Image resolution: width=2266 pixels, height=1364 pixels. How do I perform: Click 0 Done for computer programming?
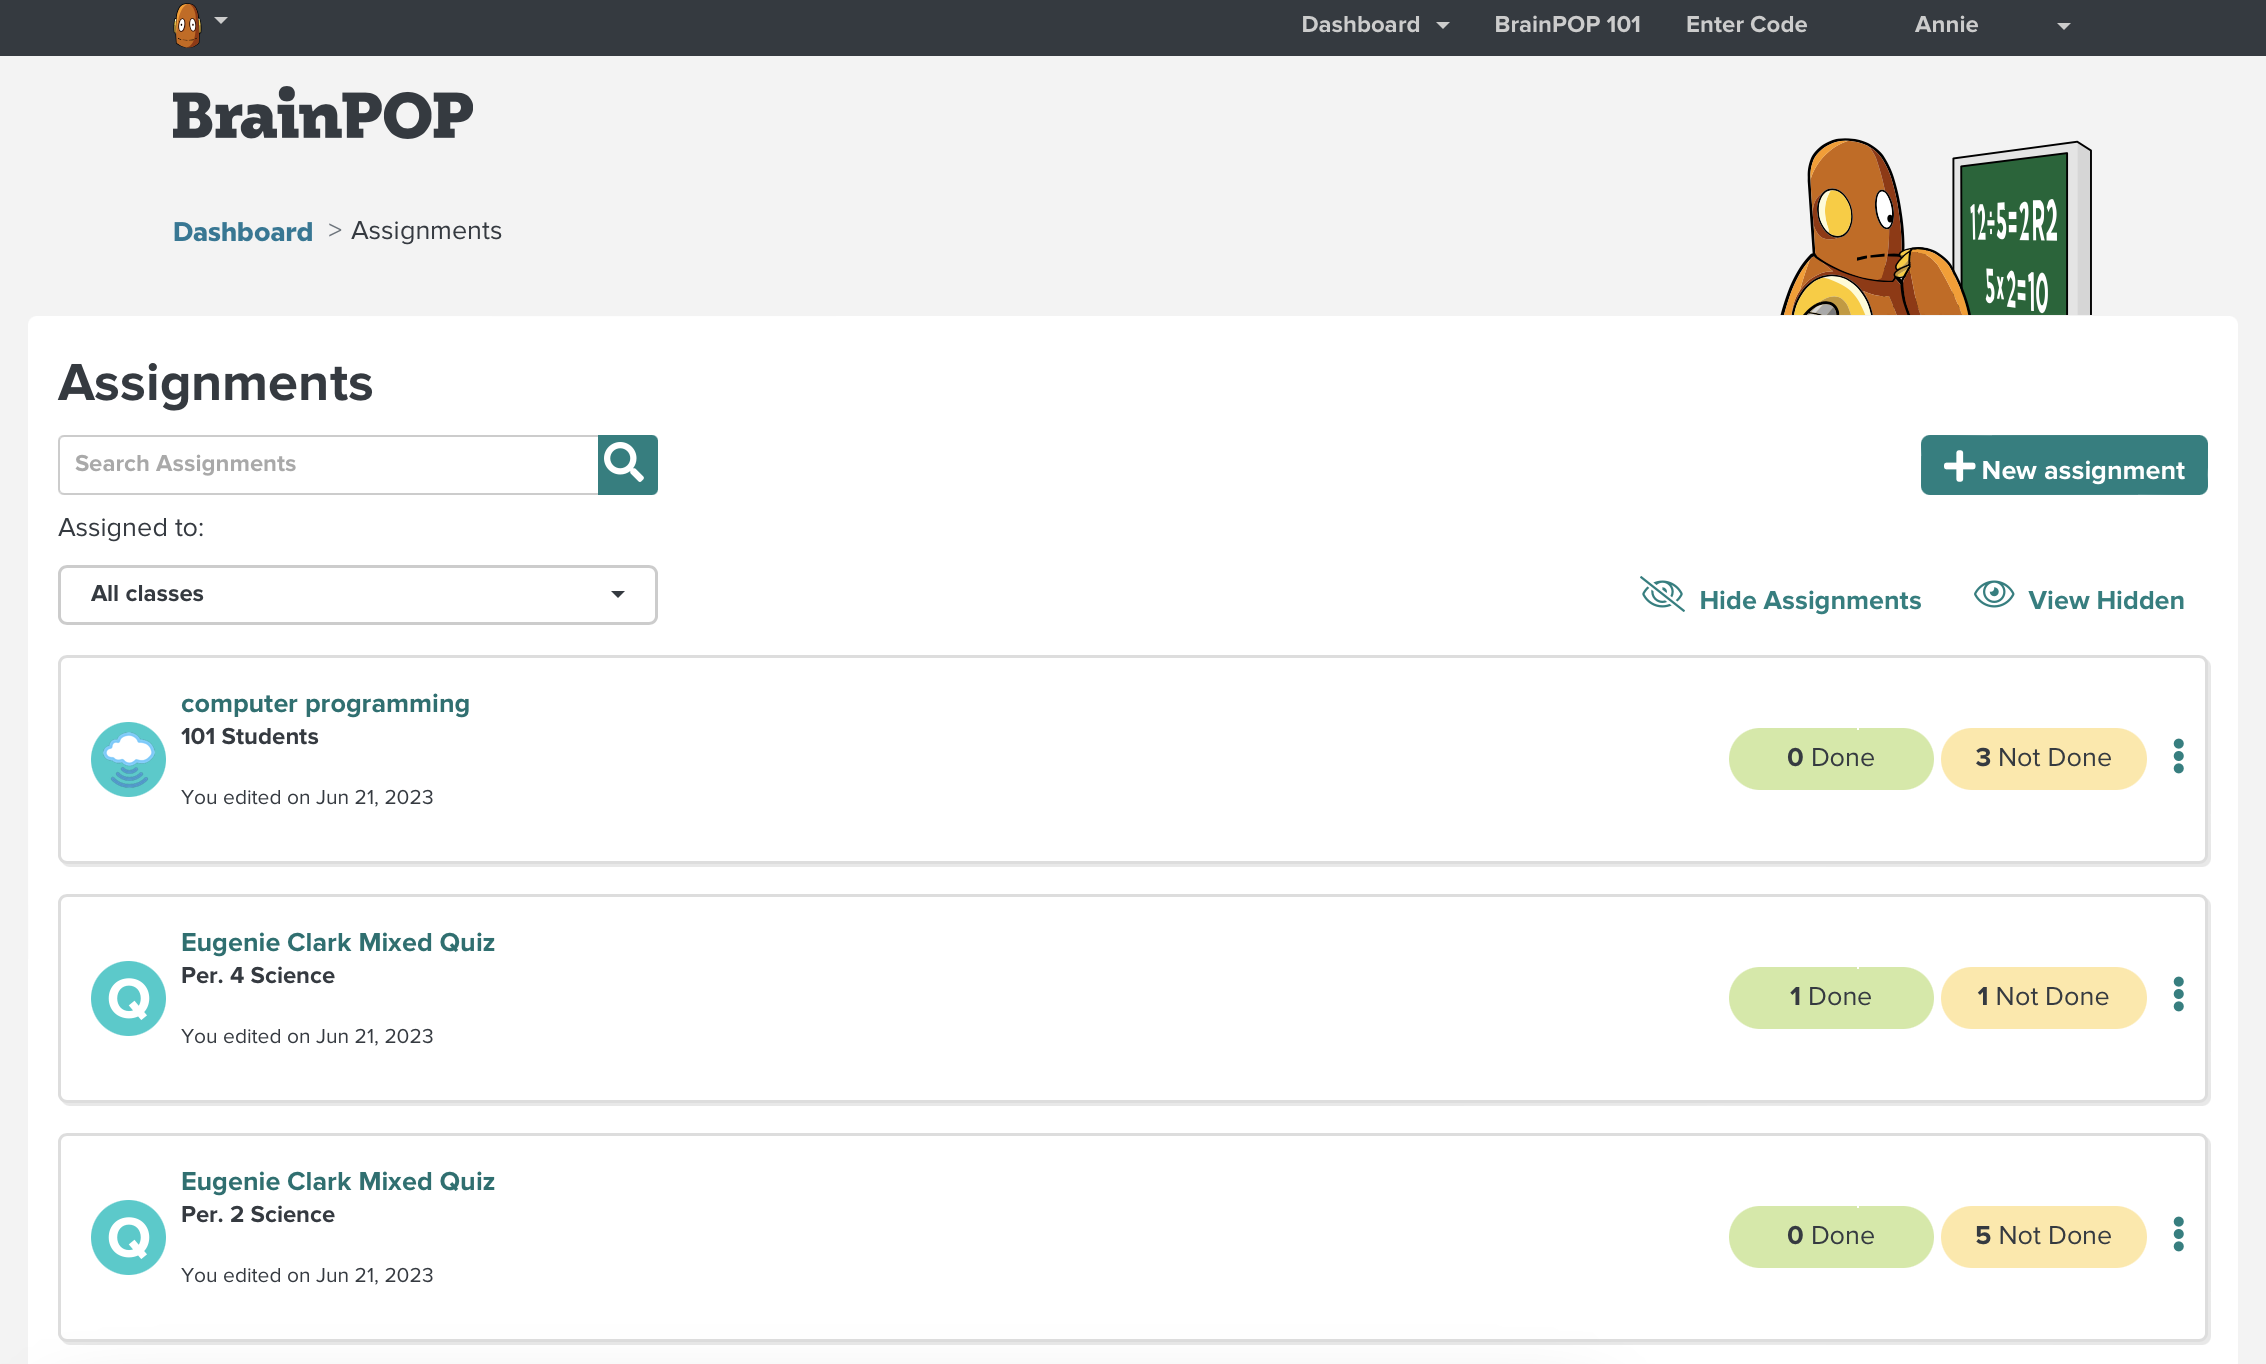[1831, 758]
